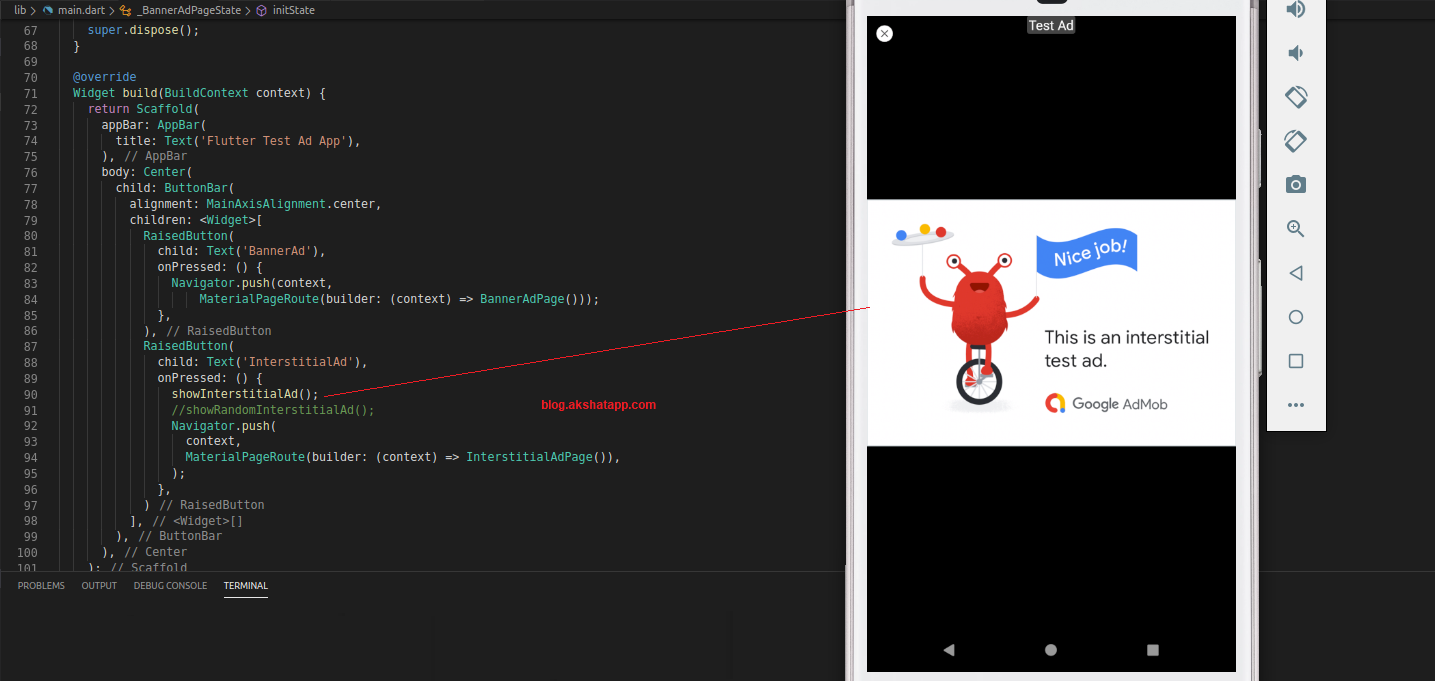
Task: Rotate the emulator left
Action: 1296,97
